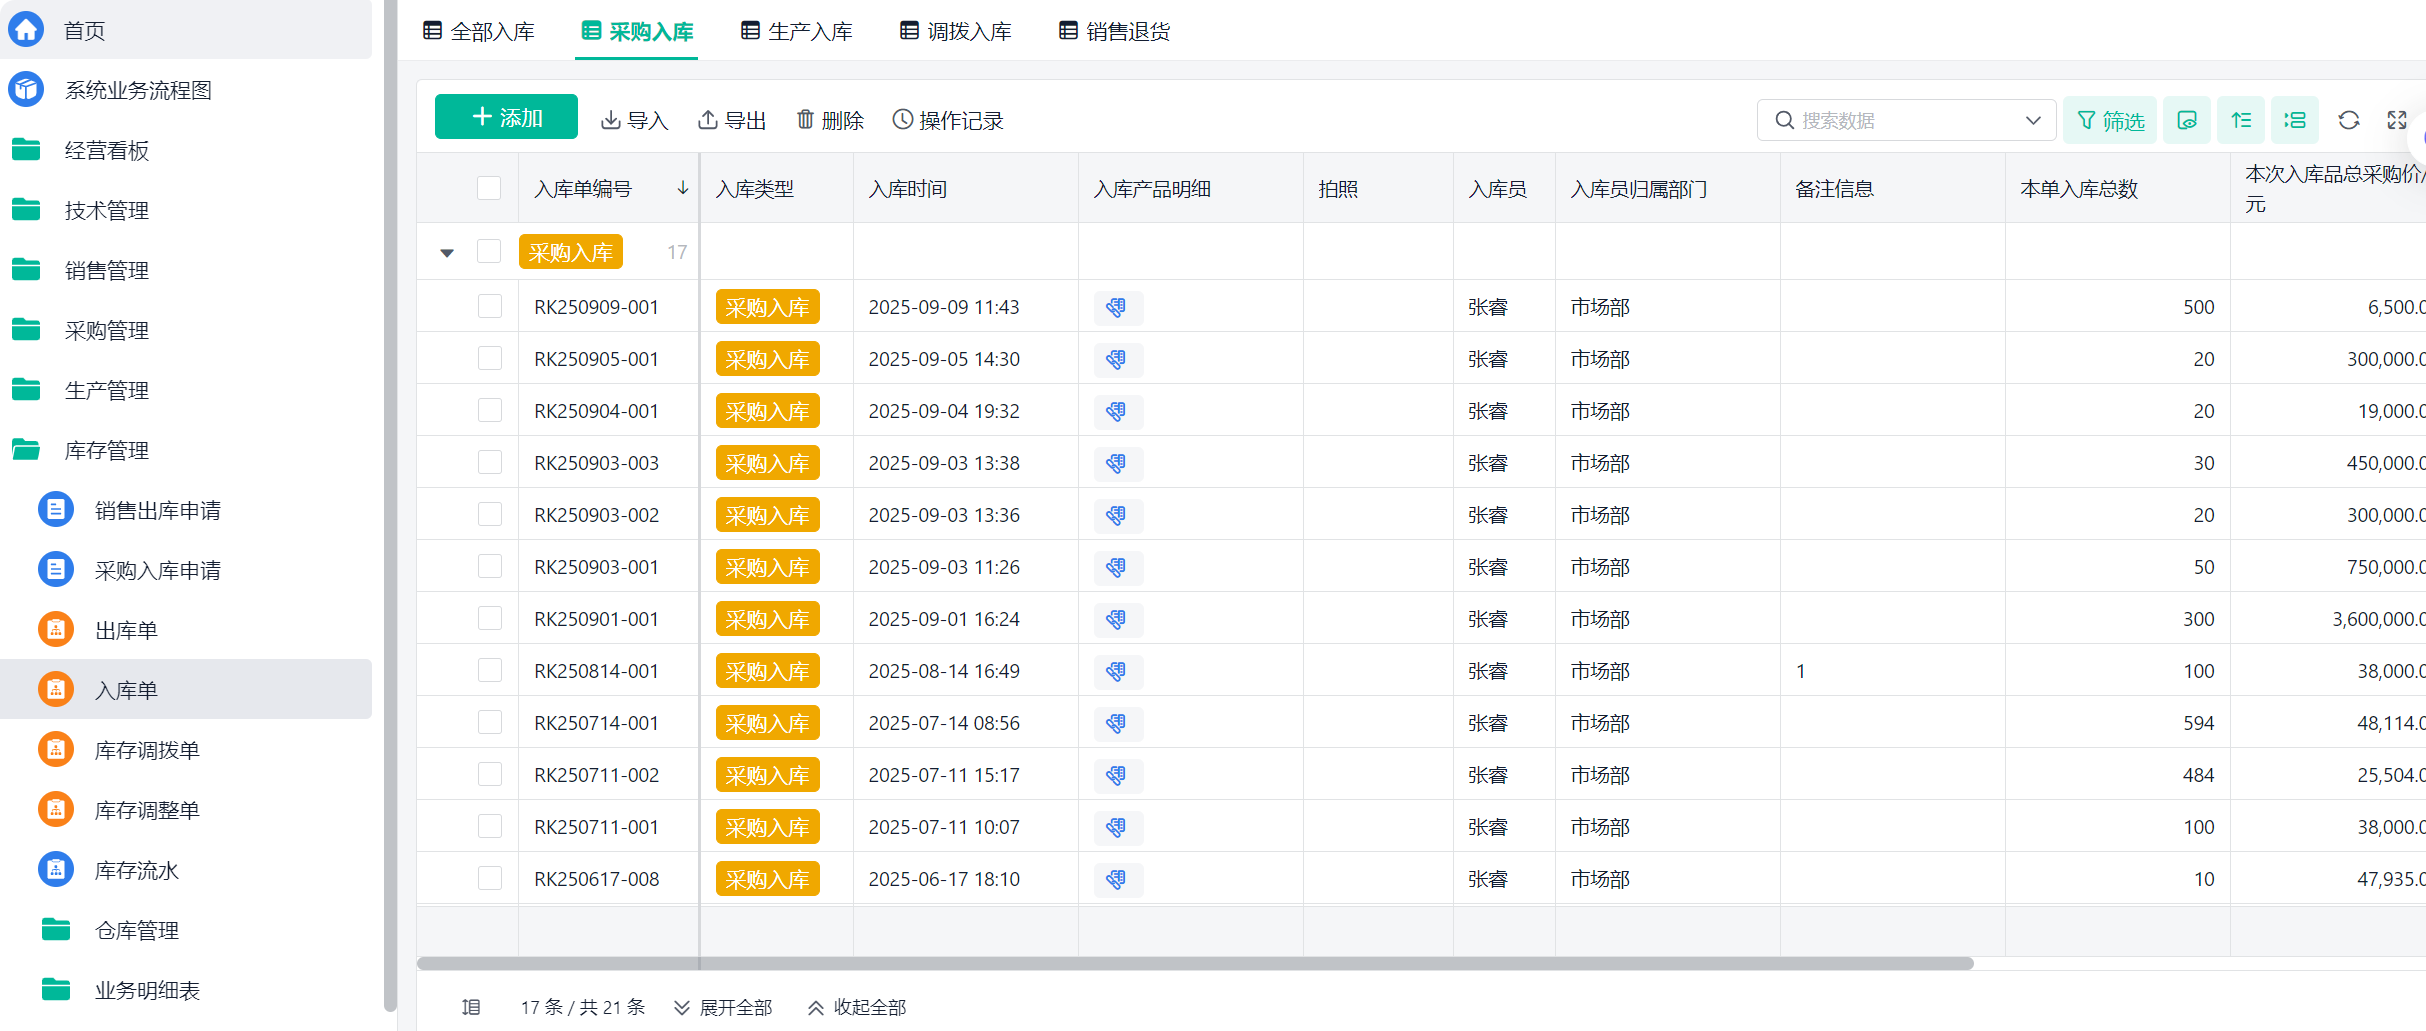Click the sort arrow on 入库单编号 column
The height and width of the screenshot is (1031, 2426).
click(x=683, y=188)
